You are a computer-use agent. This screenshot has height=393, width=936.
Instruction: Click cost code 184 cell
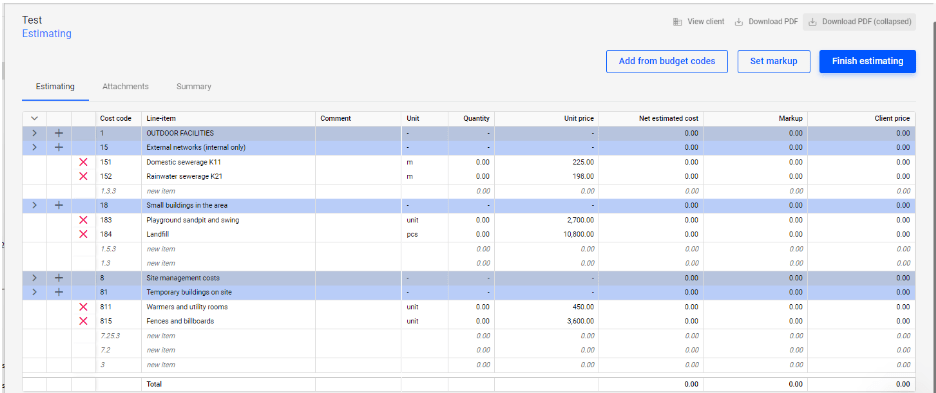[x=118, y=234]
